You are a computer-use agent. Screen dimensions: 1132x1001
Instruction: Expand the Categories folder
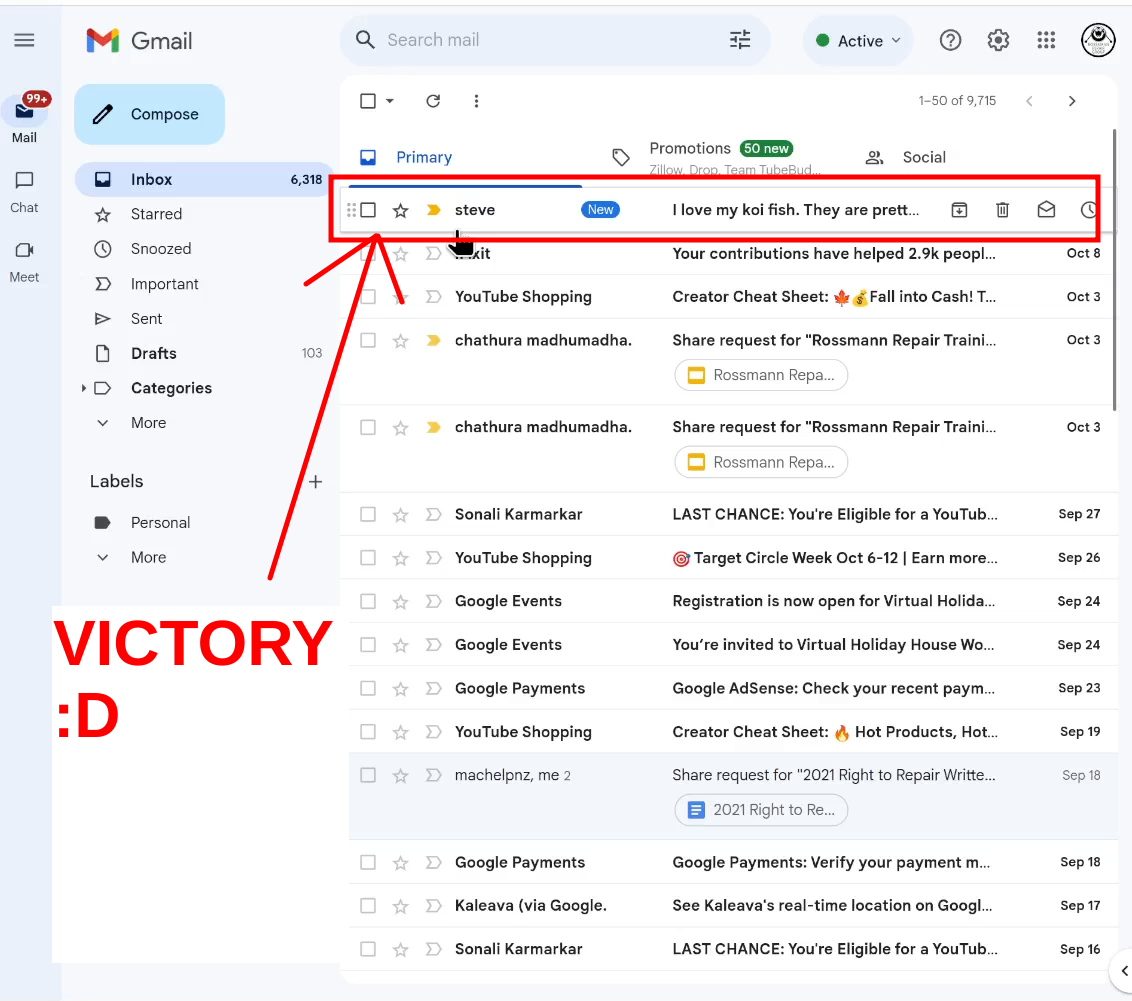[84, 388]
